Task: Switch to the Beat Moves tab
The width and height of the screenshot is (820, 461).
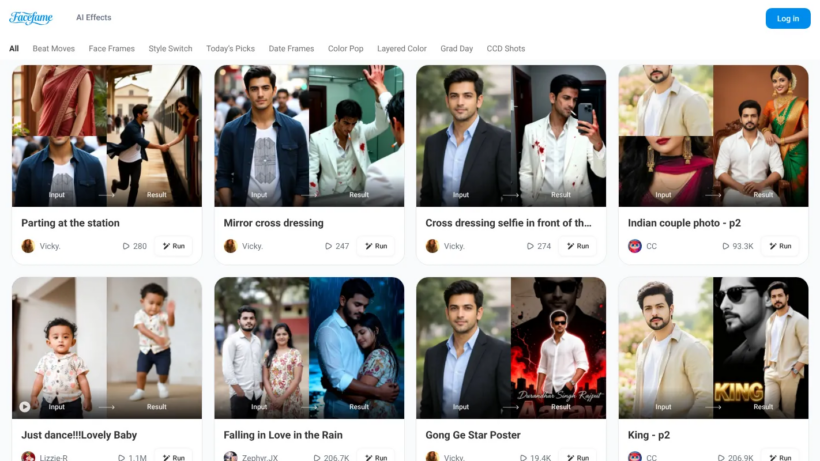Action: coord(53,49)
